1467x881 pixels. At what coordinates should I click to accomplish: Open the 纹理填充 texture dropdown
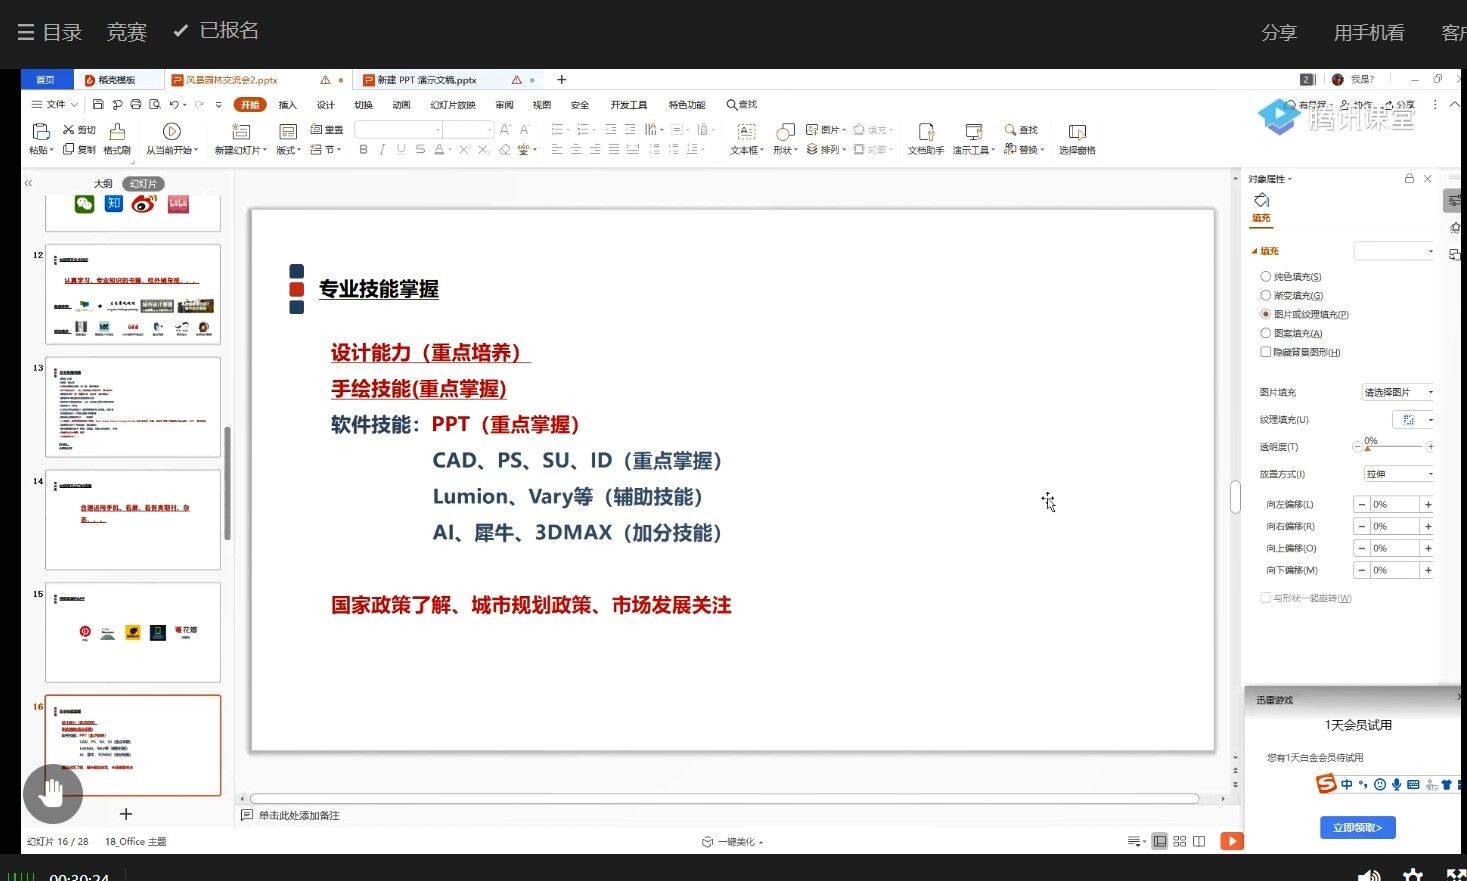[1413, 420]
